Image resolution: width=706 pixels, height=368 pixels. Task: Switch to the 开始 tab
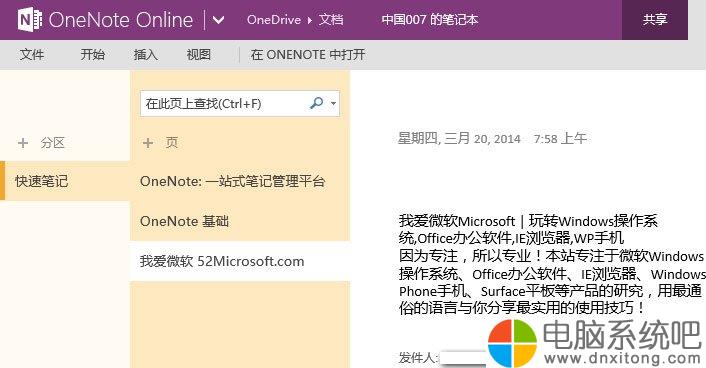click(92, 55)
